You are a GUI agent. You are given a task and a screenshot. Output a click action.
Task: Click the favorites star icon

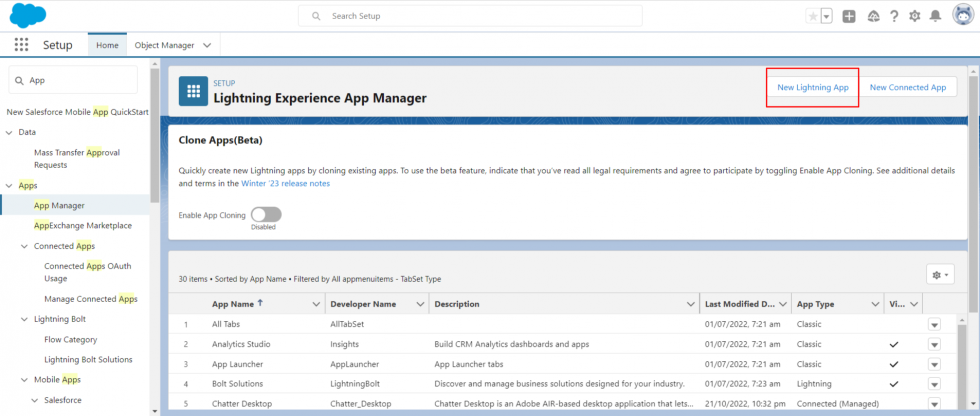[x=813, y=16]
